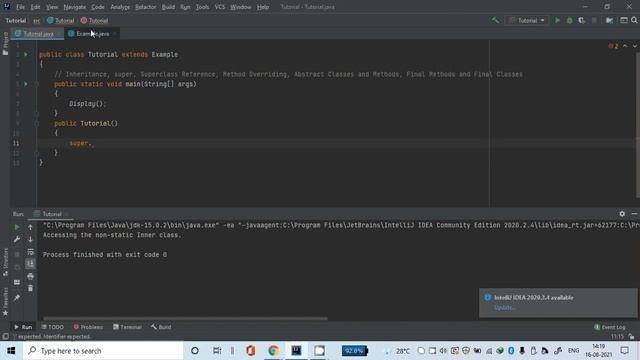This screenshot has height=360, width=640.
Task: Toggle Scroll to End in Run console
Action: point(30,264)
